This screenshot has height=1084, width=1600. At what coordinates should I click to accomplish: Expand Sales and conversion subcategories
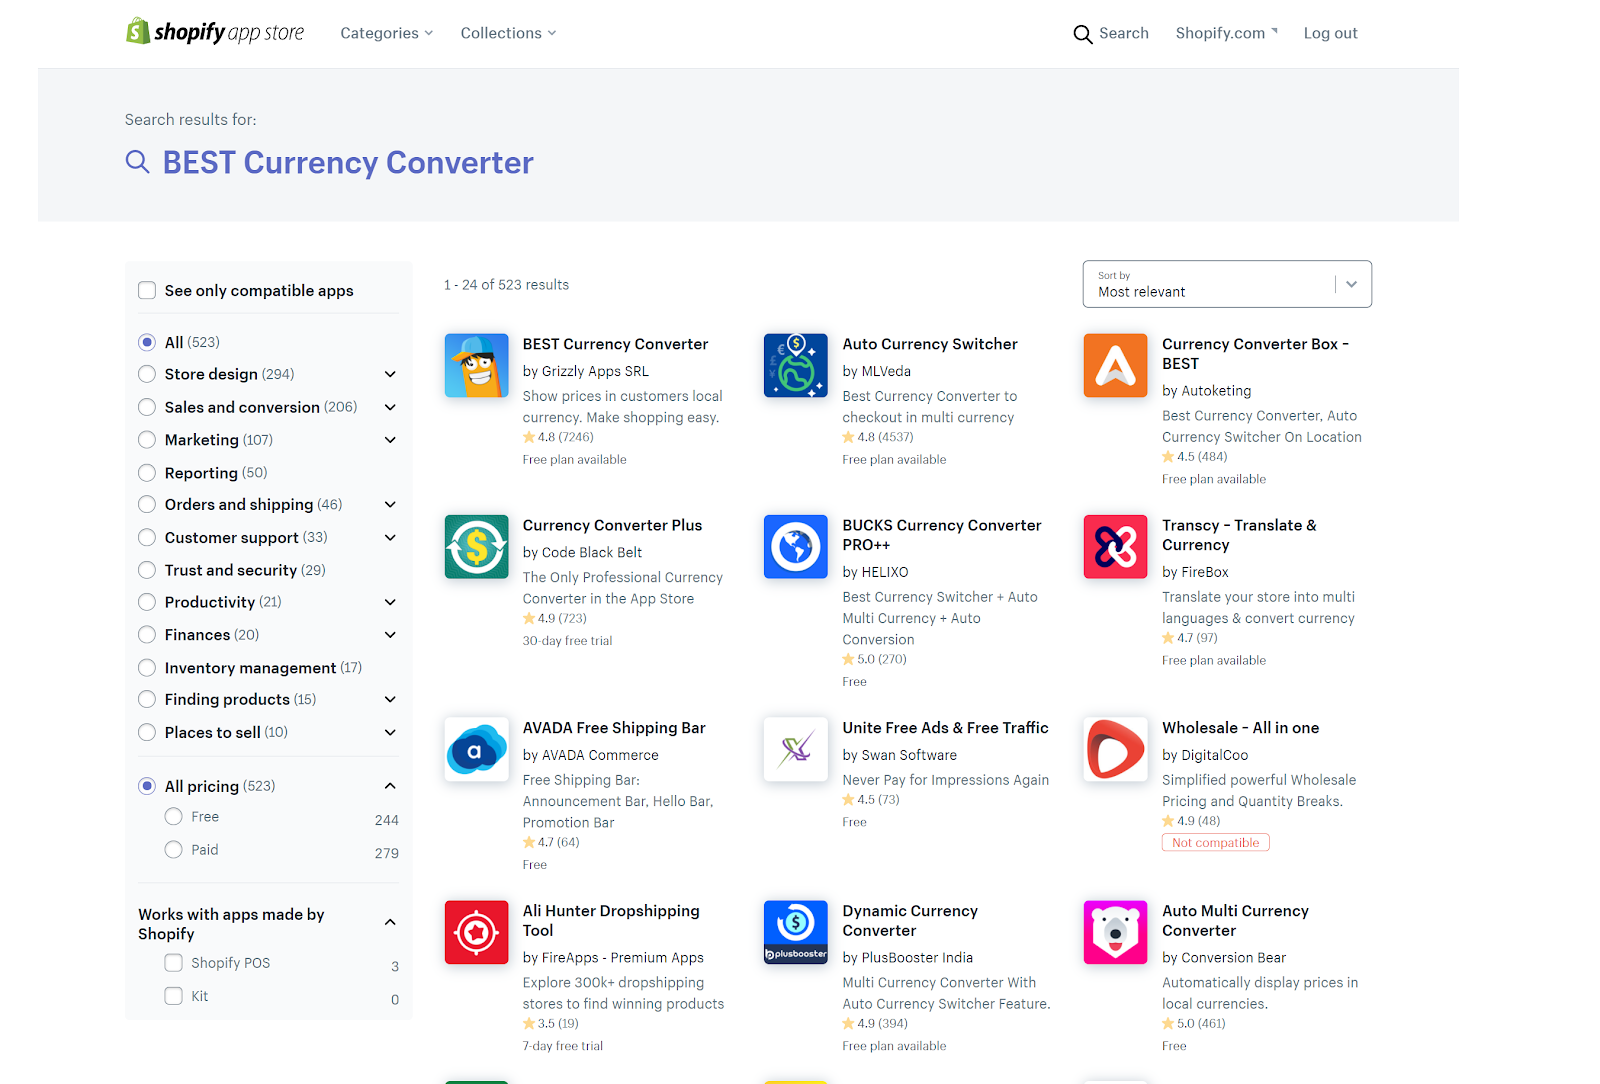(390, 407)
